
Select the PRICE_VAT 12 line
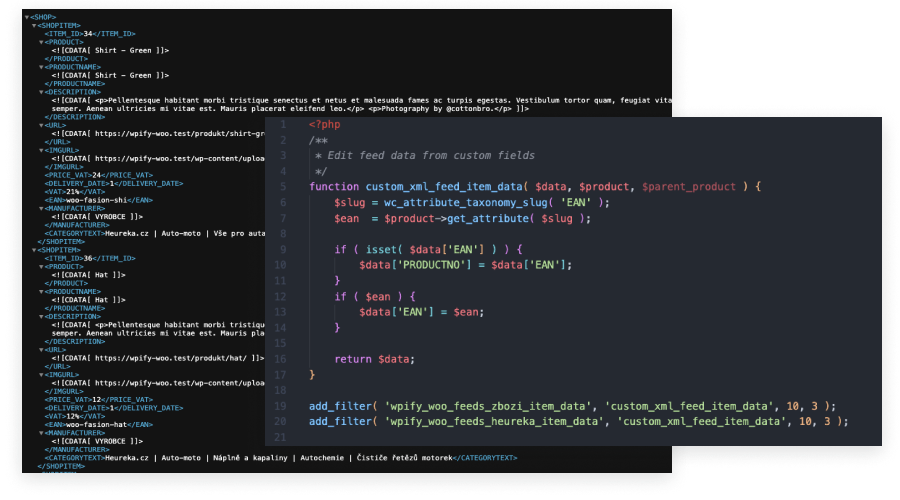click(x=99, y=400)
